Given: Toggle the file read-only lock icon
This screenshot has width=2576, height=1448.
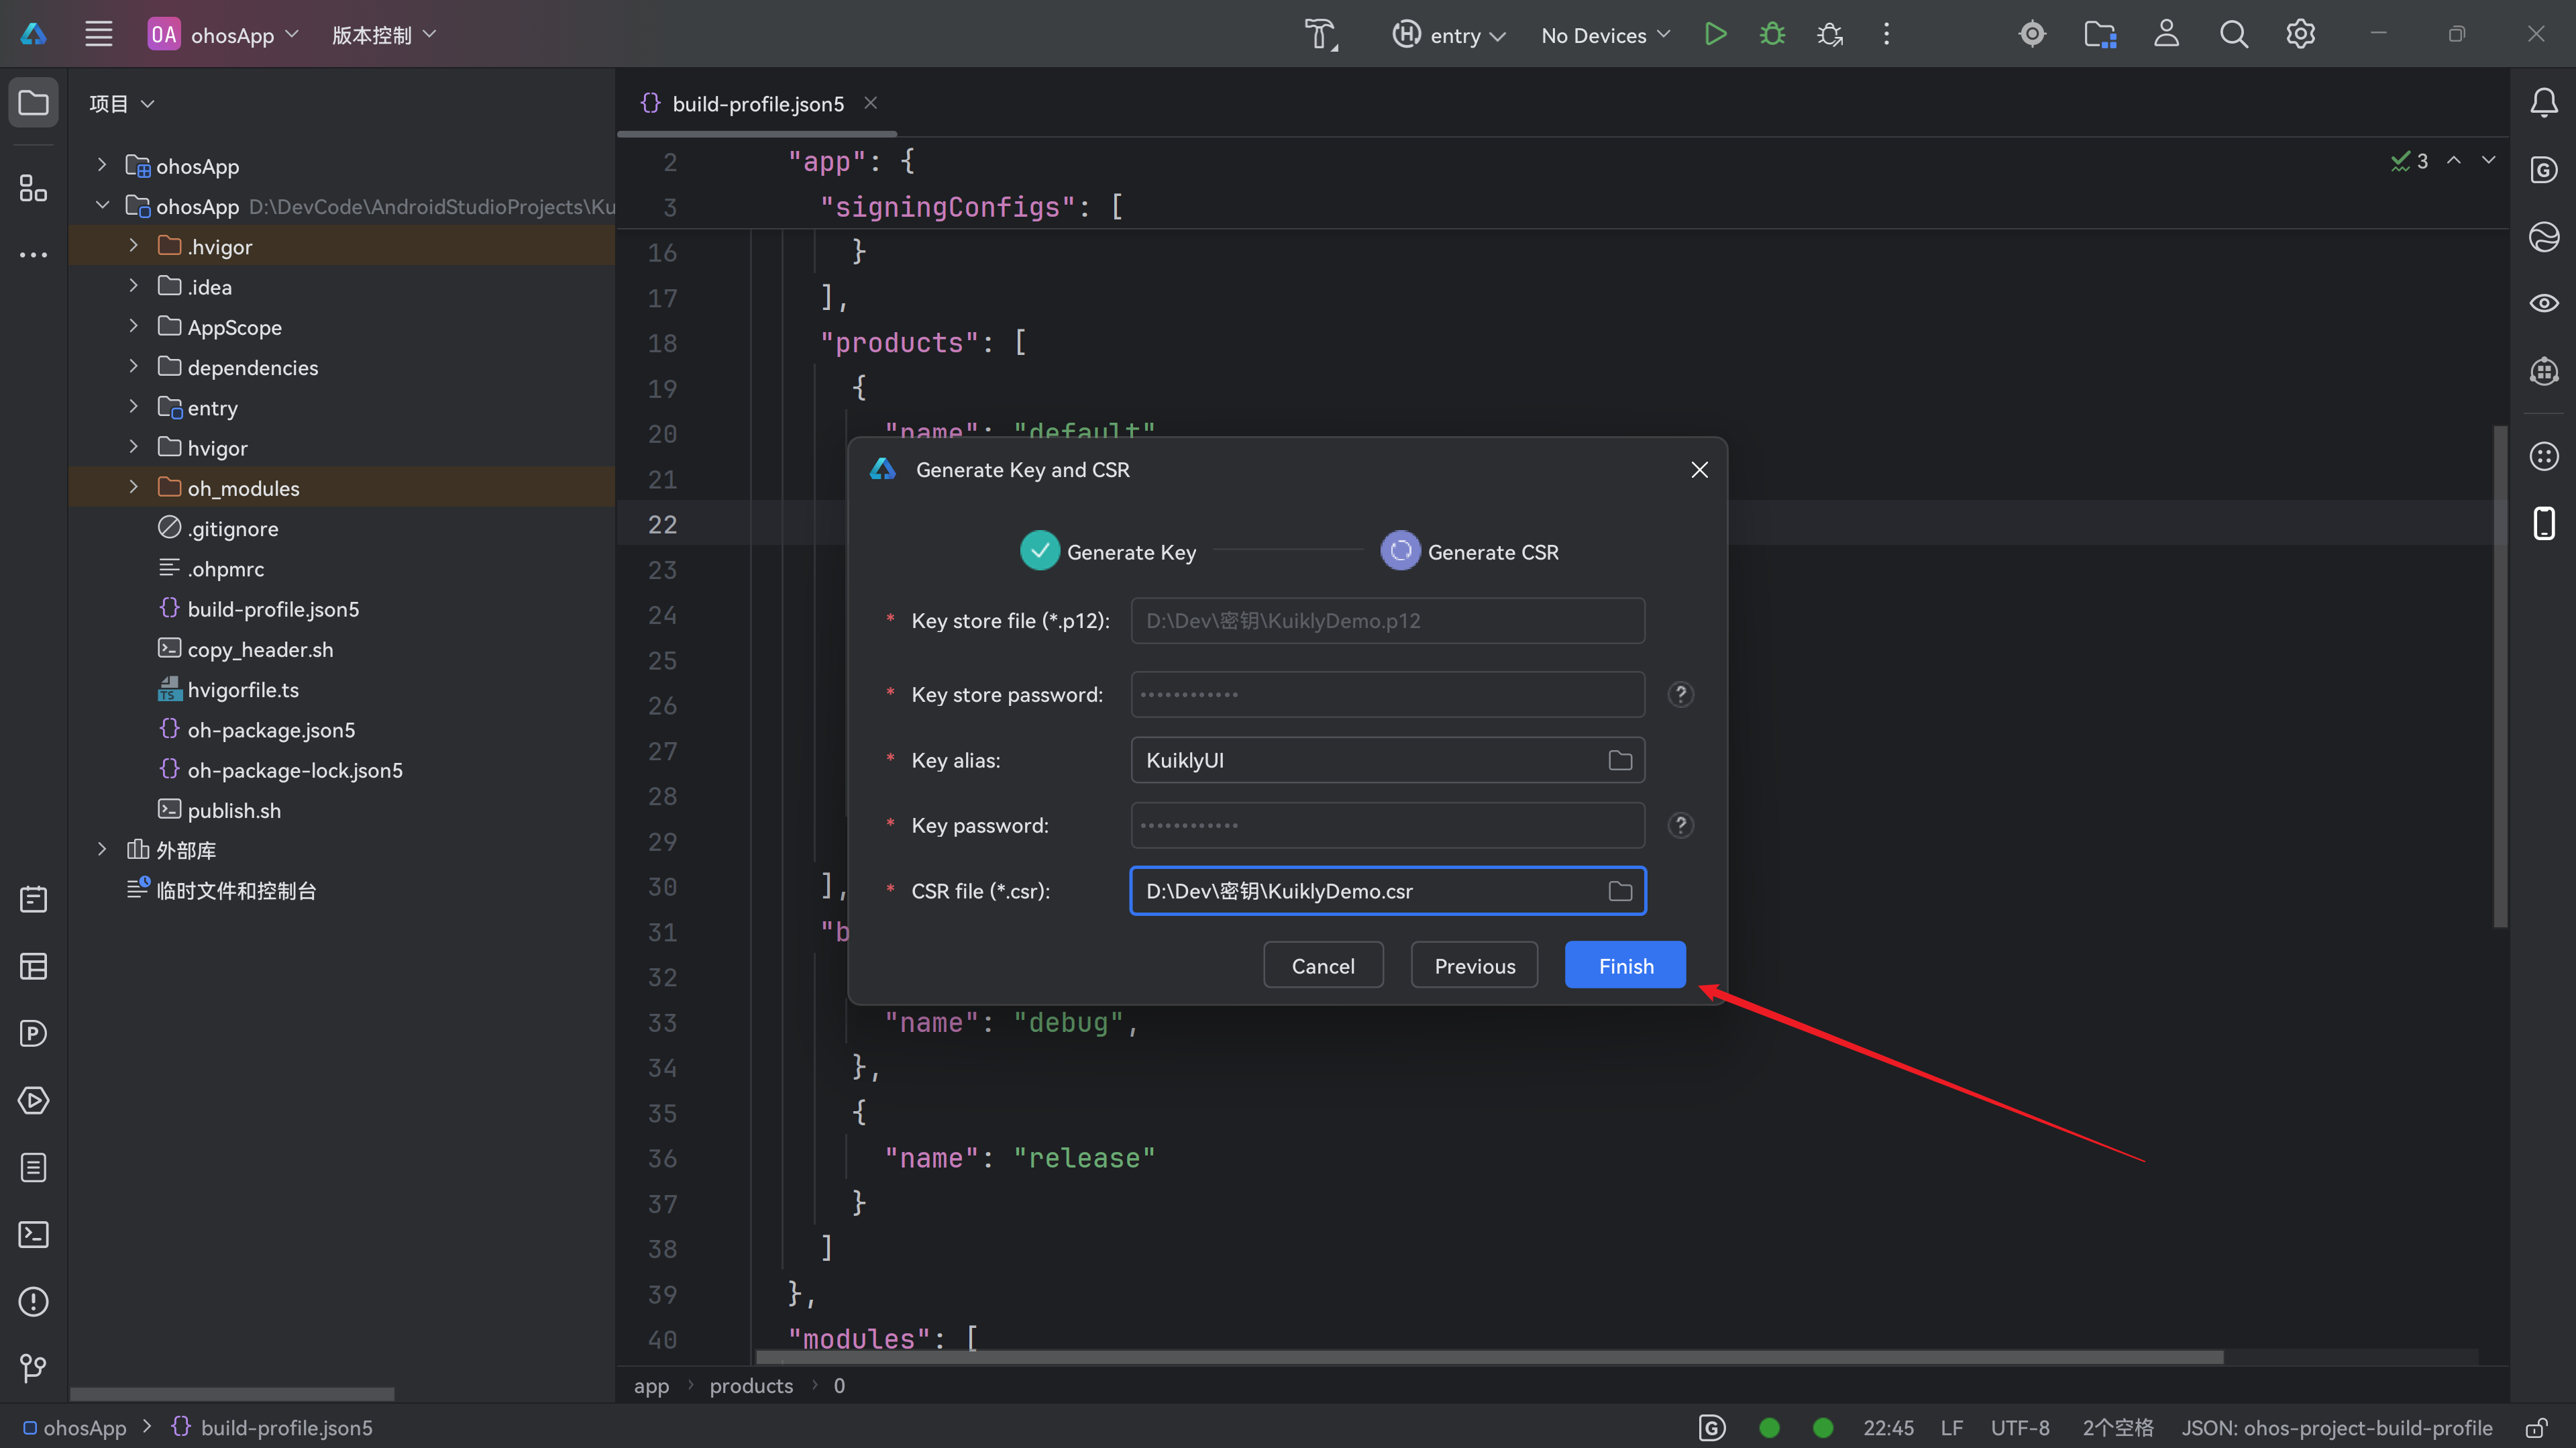Looking at the screenshot, I should point(2535,1428).
